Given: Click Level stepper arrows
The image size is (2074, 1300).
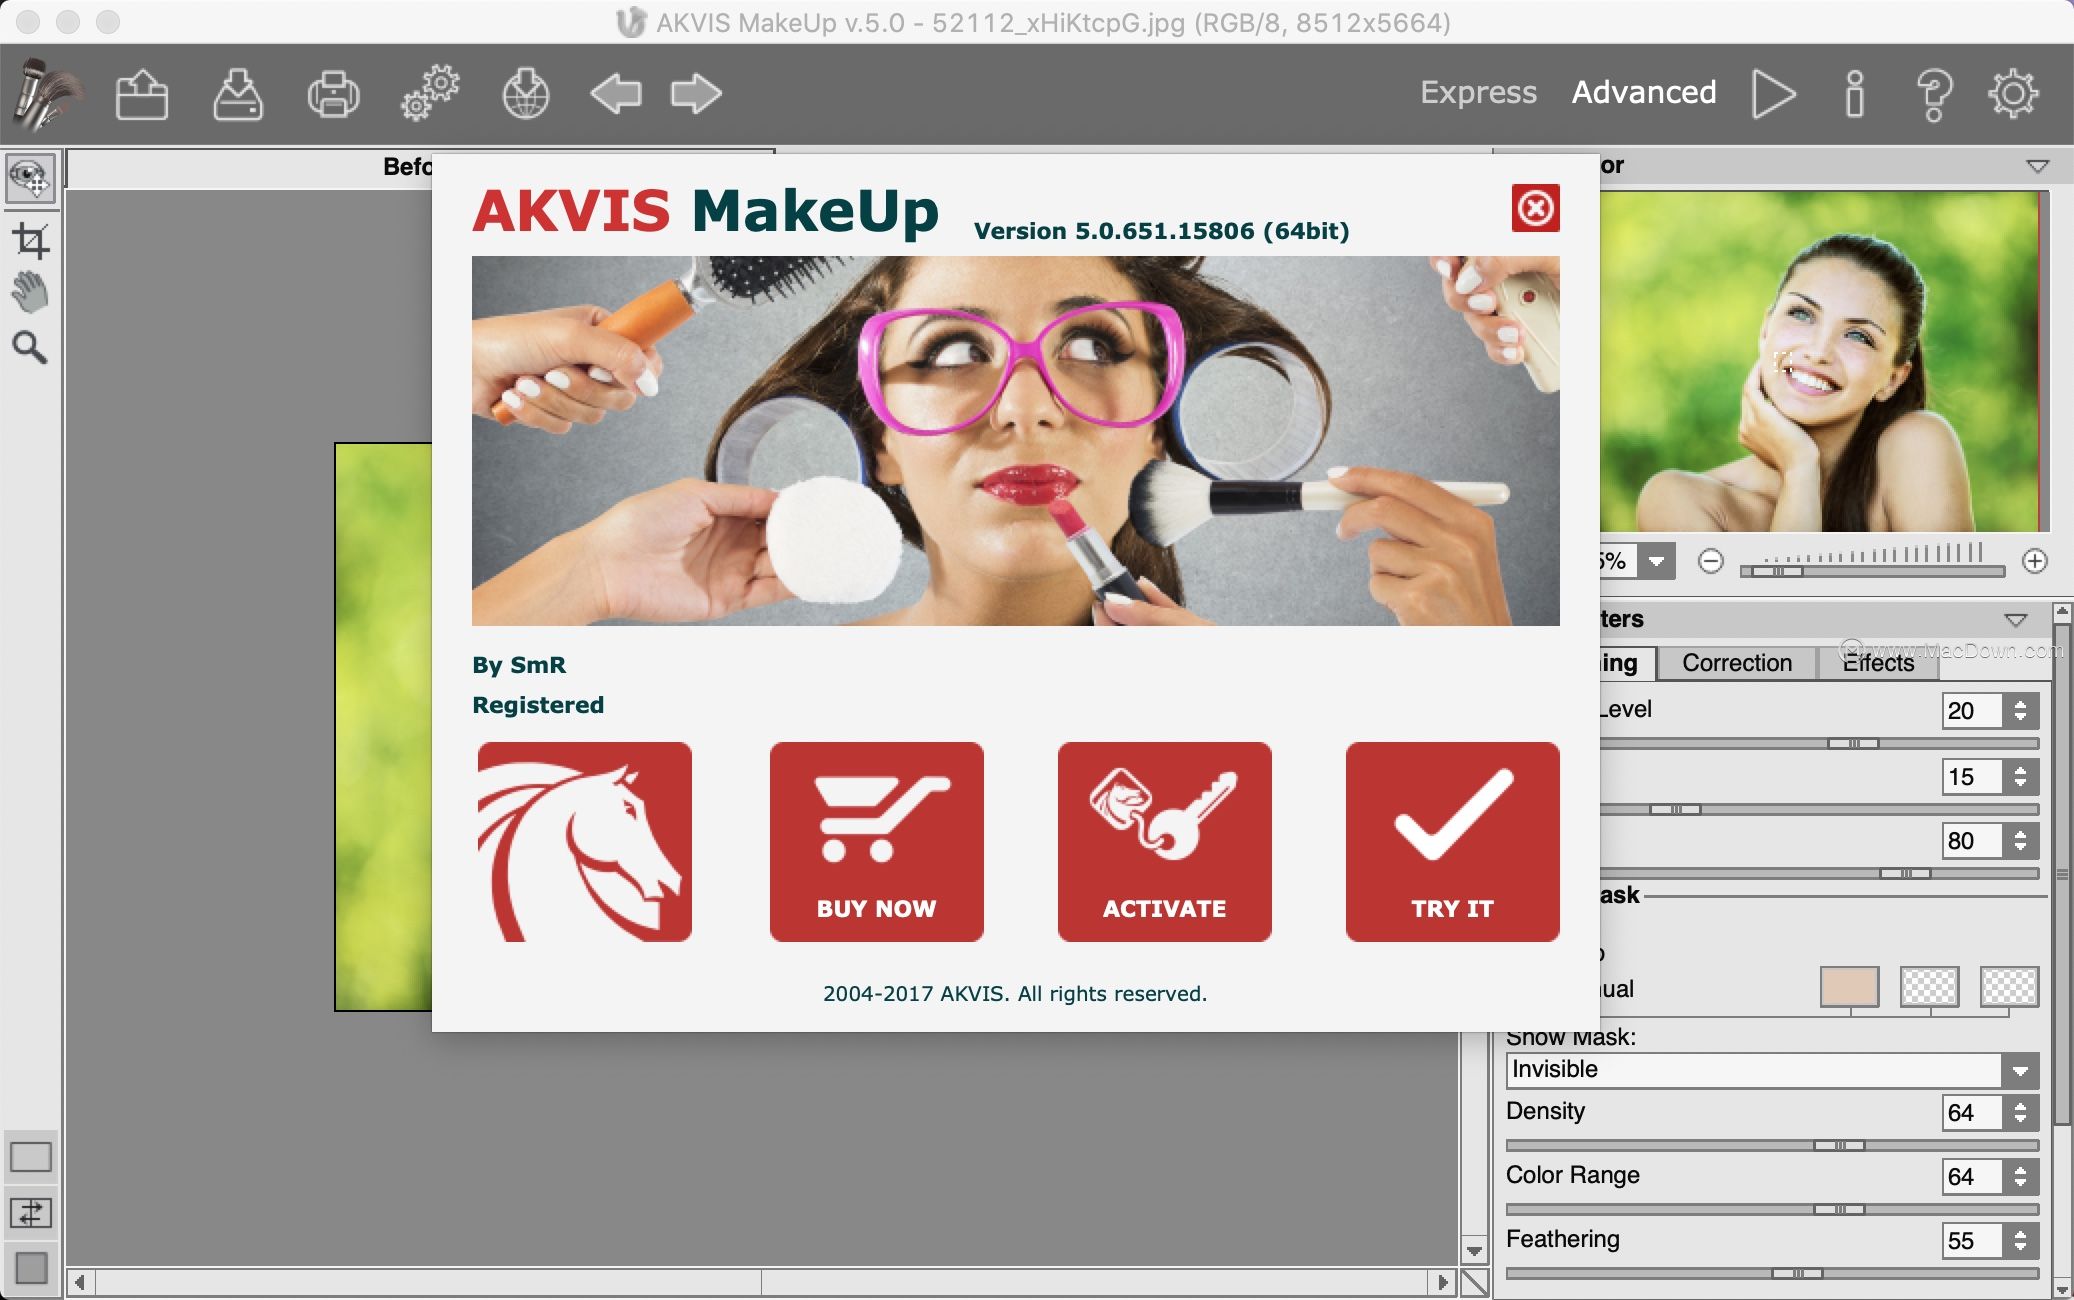Looking at the screenshot, I should [x=2021, y=711].
